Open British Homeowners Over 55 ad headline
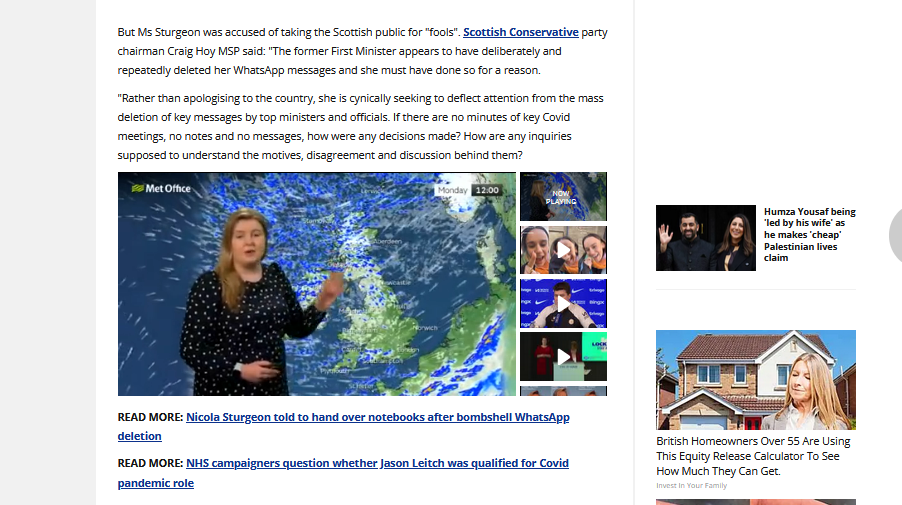Viewport: 902px width, 505px height. click(x=753, y=456)
